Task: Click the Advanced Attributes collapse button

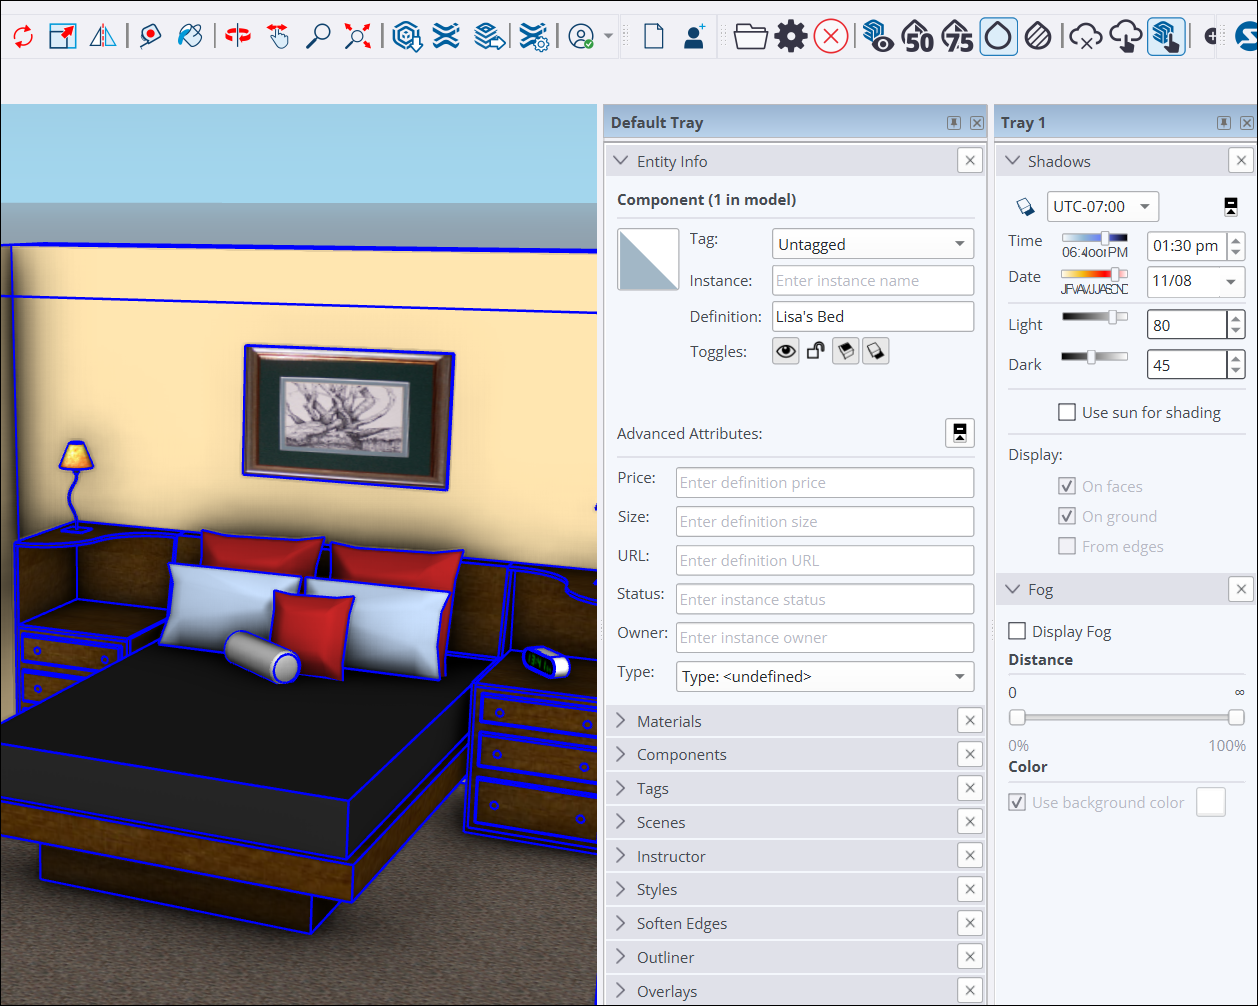Action: [959, 433]
